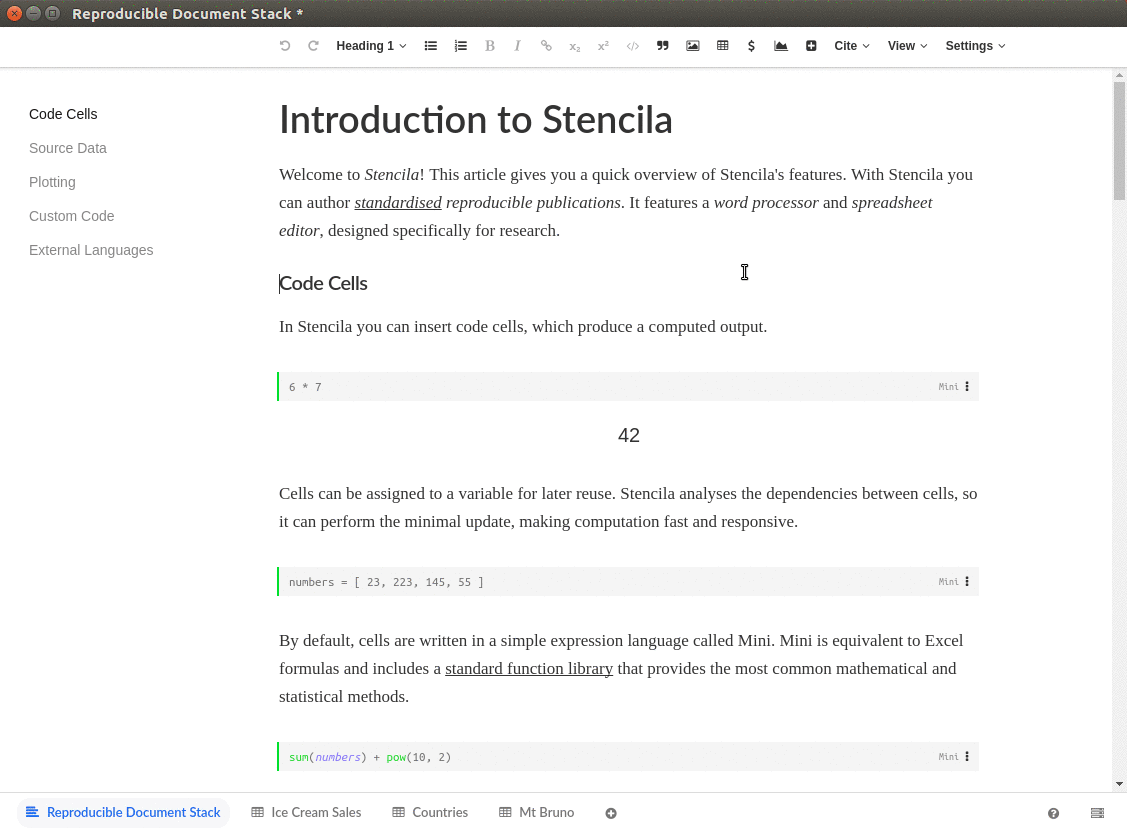Click the plus-box insert cell icon

811,45
